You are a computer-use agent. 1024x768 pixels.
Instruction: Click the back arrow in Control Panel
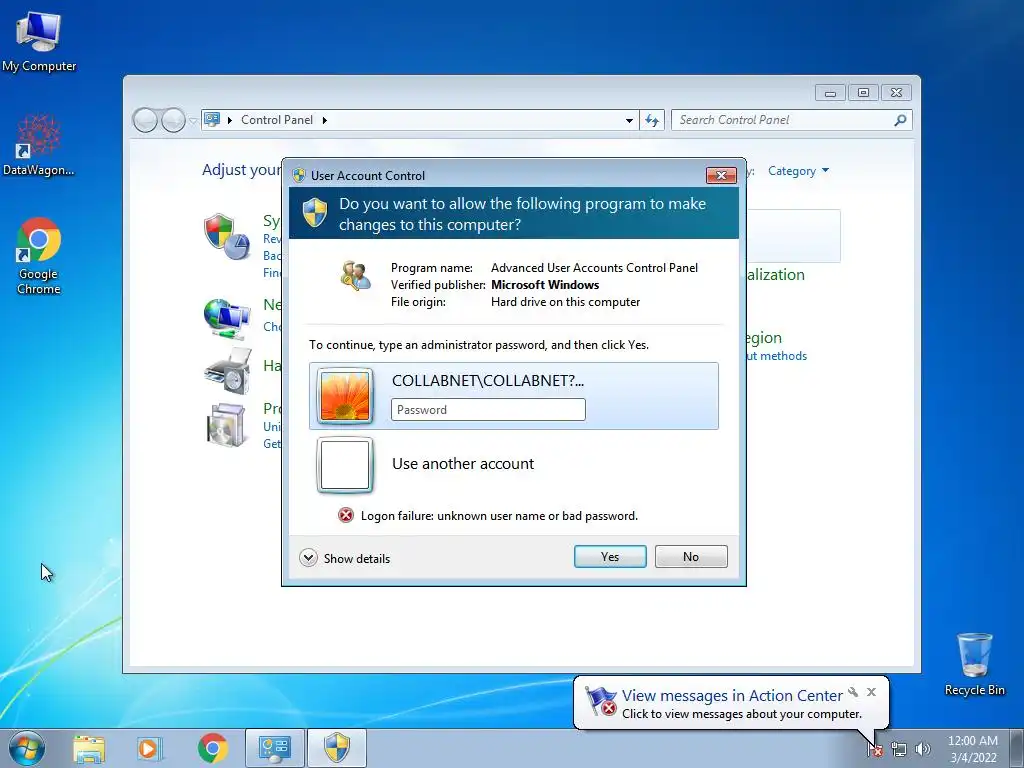[x=145, y=120]
